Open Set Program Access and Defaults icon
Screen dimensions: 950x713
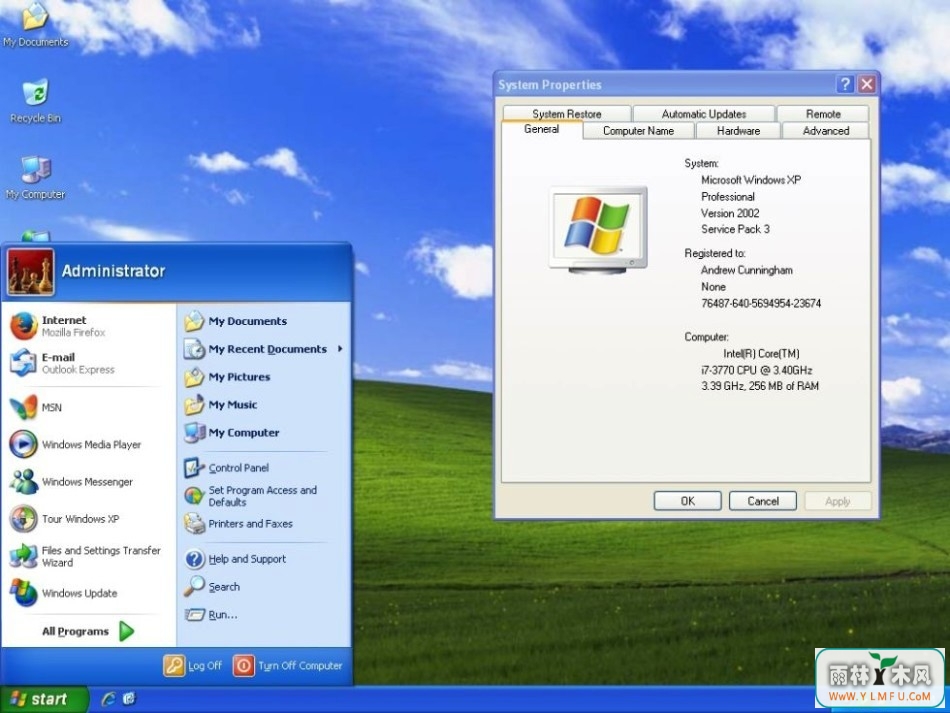coord(194,496)
